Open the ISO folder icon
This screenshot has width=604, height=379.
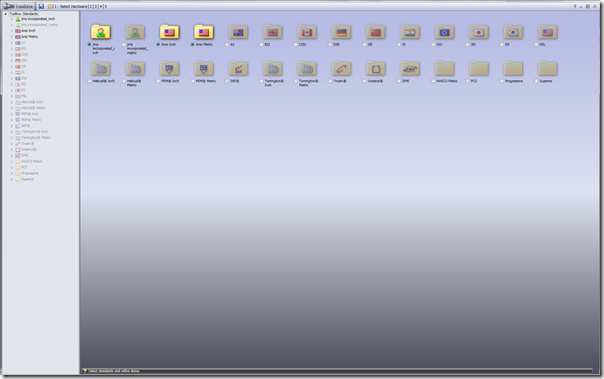(x=445, y=32)
